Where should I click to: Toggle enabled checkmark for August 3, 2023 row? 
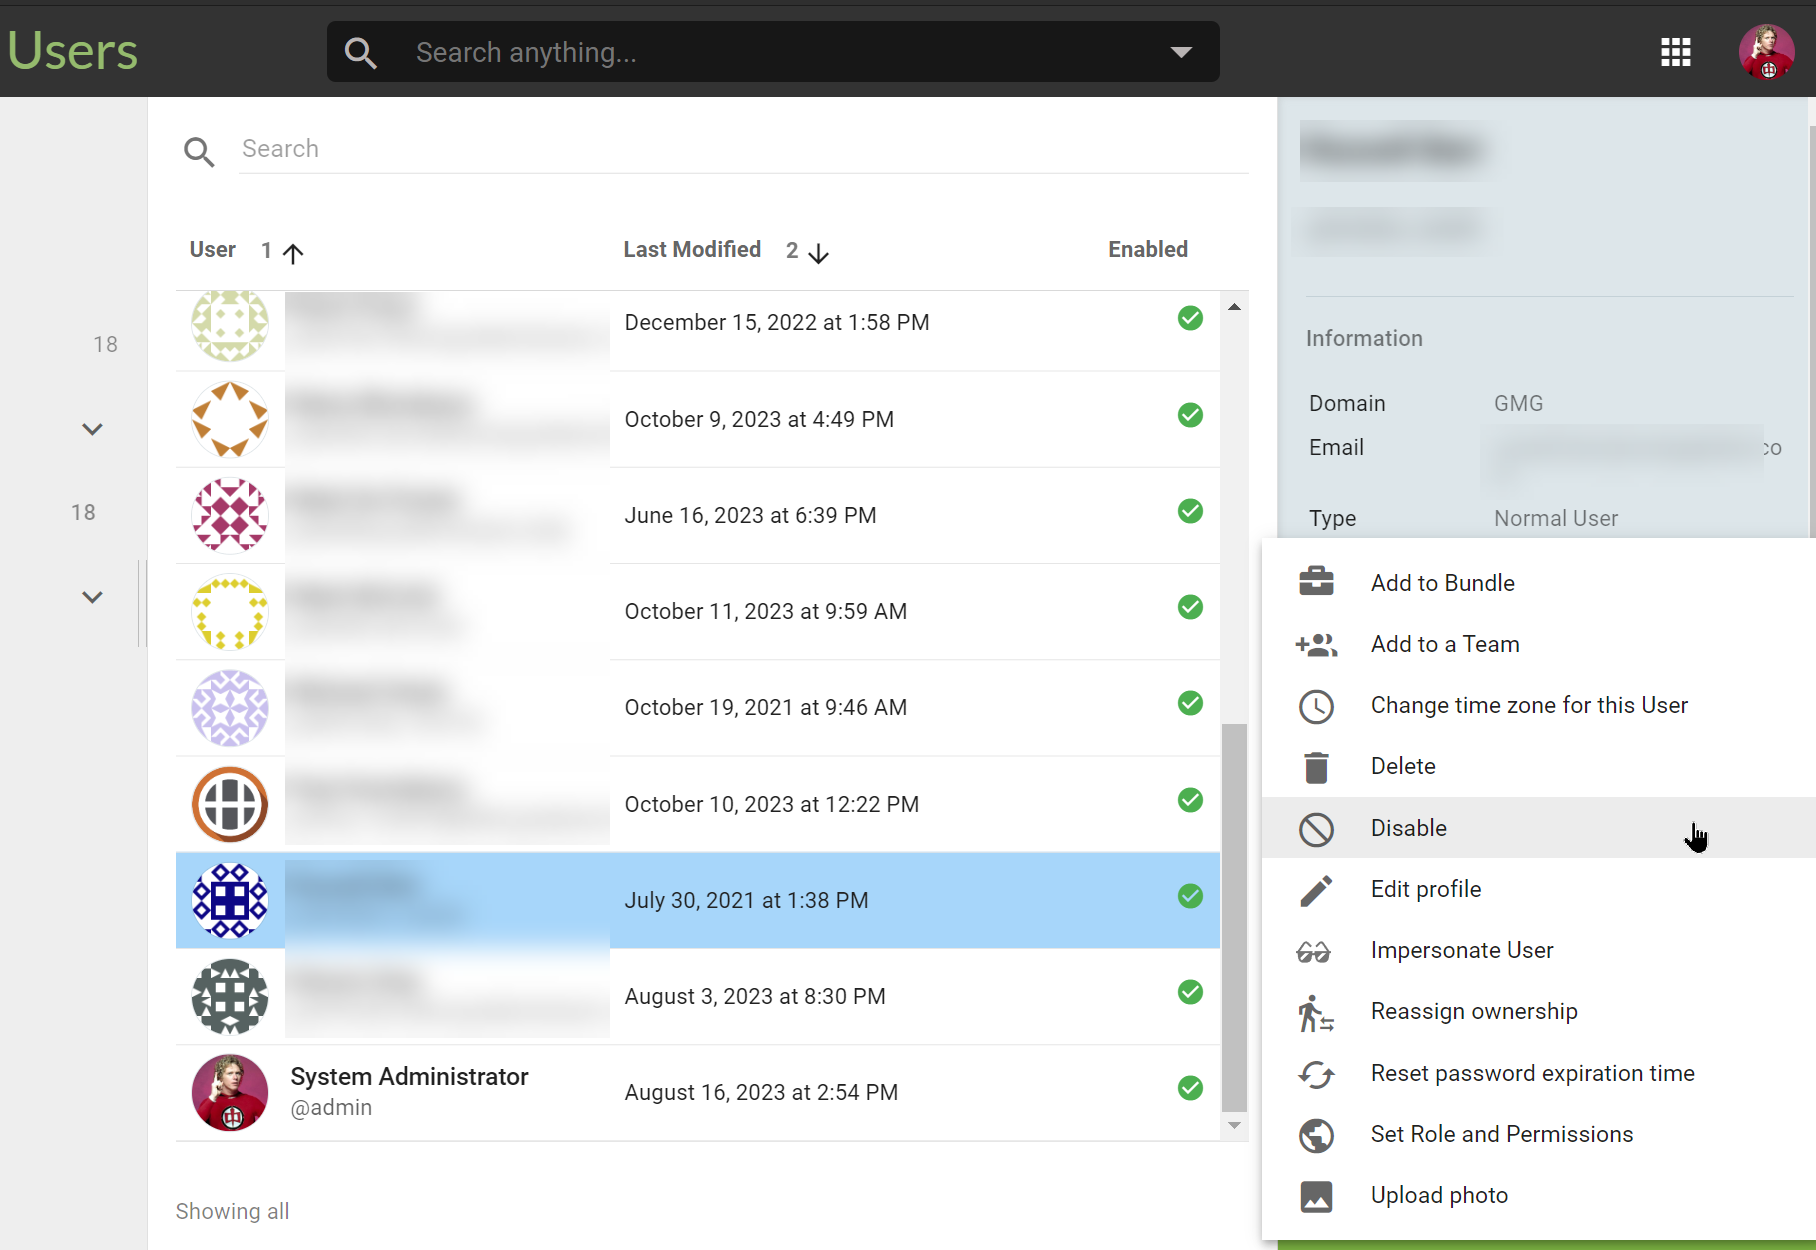(1190, 992)
